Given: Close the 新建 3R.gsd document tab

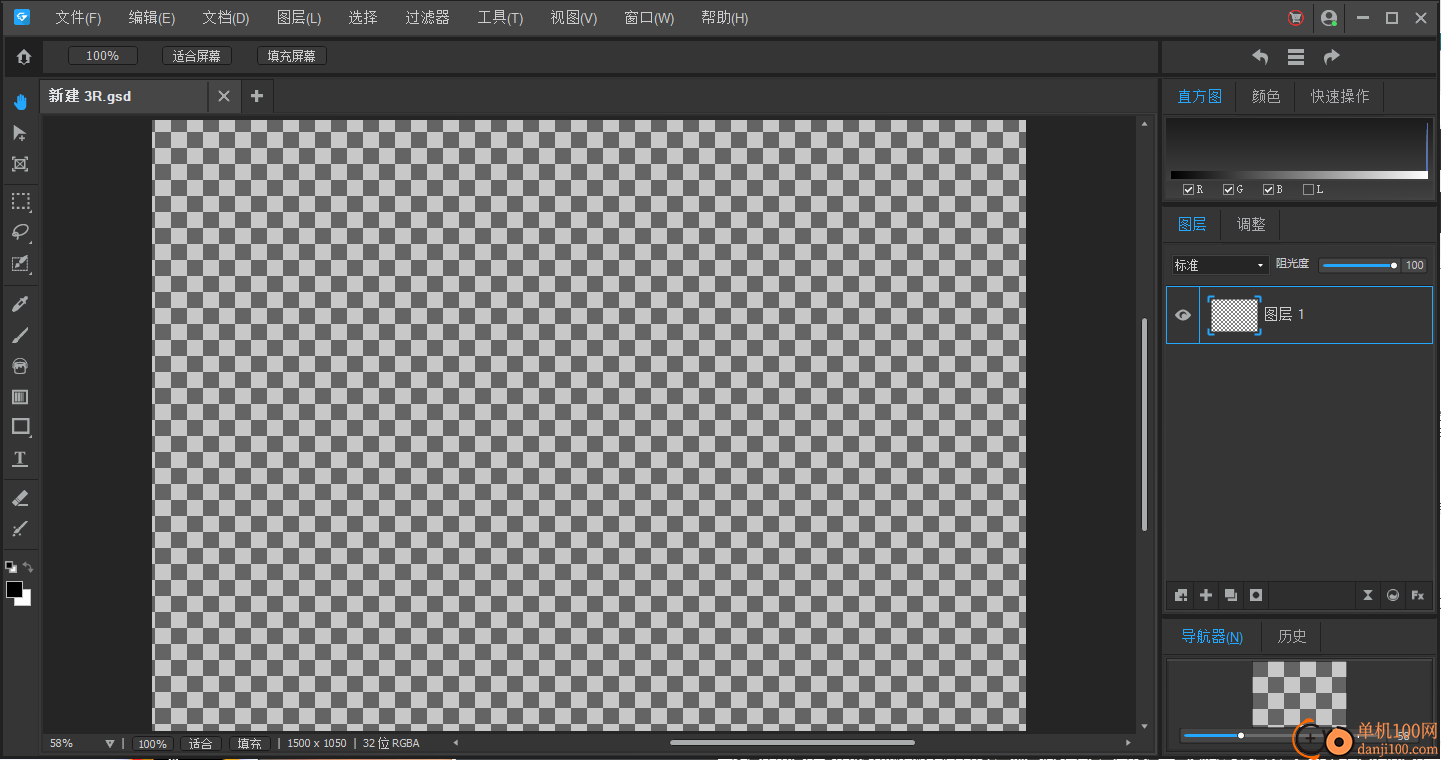Looking at the screenshot, I should tap(224, 96).
